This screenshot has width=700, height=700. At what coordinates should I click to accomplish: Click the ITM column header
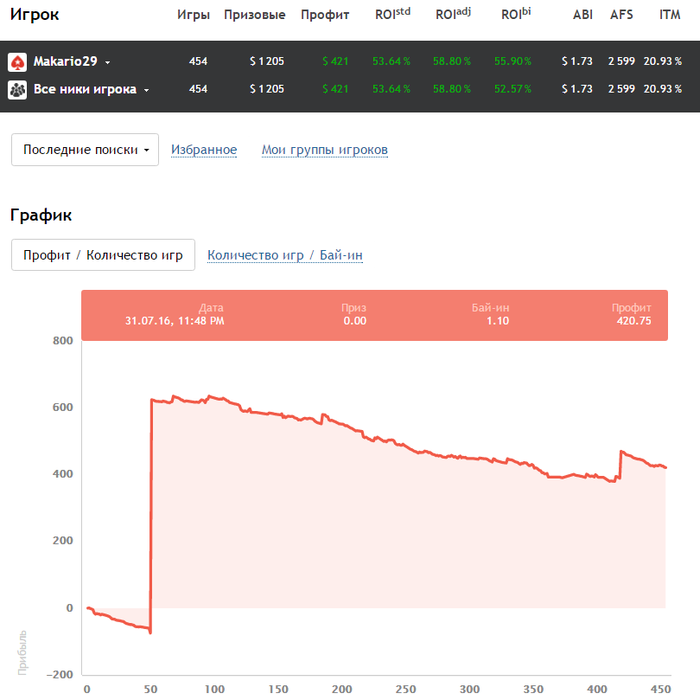[670, 15]
